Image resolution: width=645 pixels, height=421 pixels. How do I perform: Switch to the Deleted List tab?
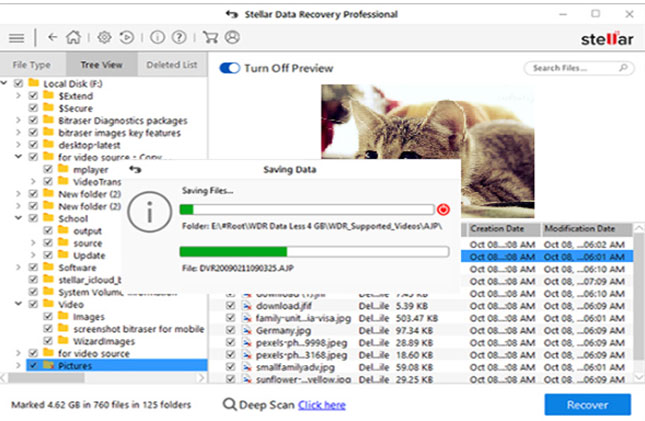tap(172, 65)
